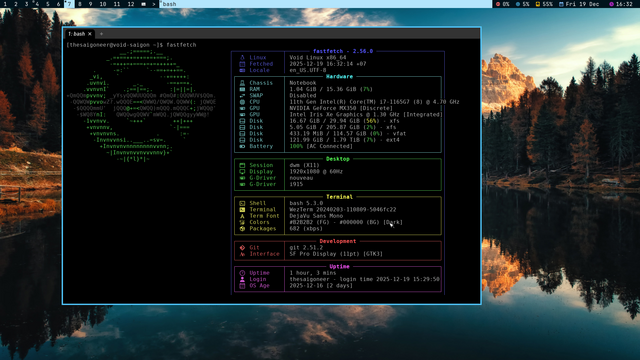
Task: Click the 100% AC Connected battery value
Action: tap(321, 146)
